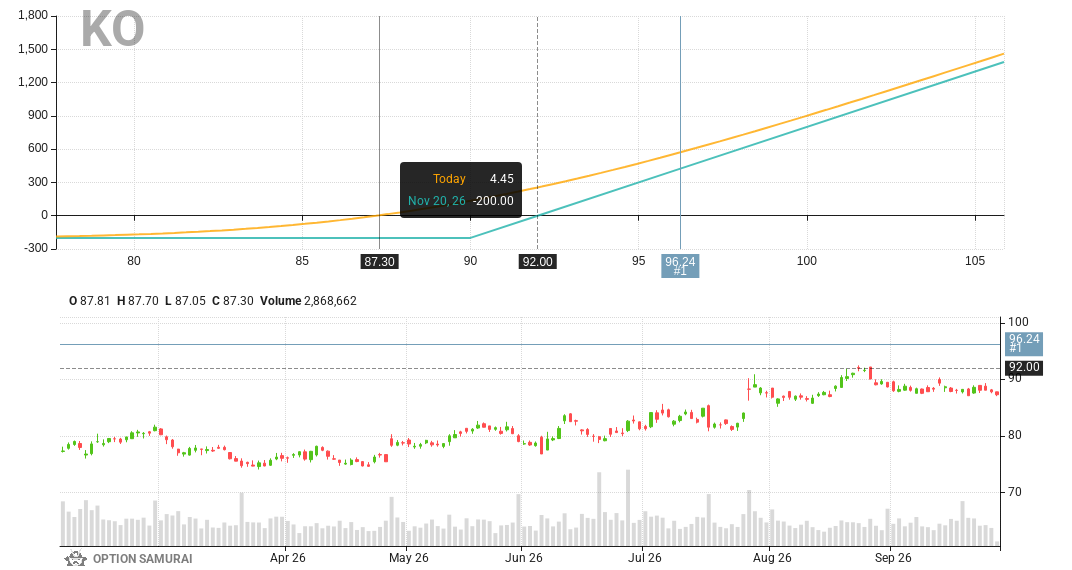This screenshot has height=570, width=1072.
Task: Click the 92.00 price tag on candlestick chart
Action: coord(1024,367)
